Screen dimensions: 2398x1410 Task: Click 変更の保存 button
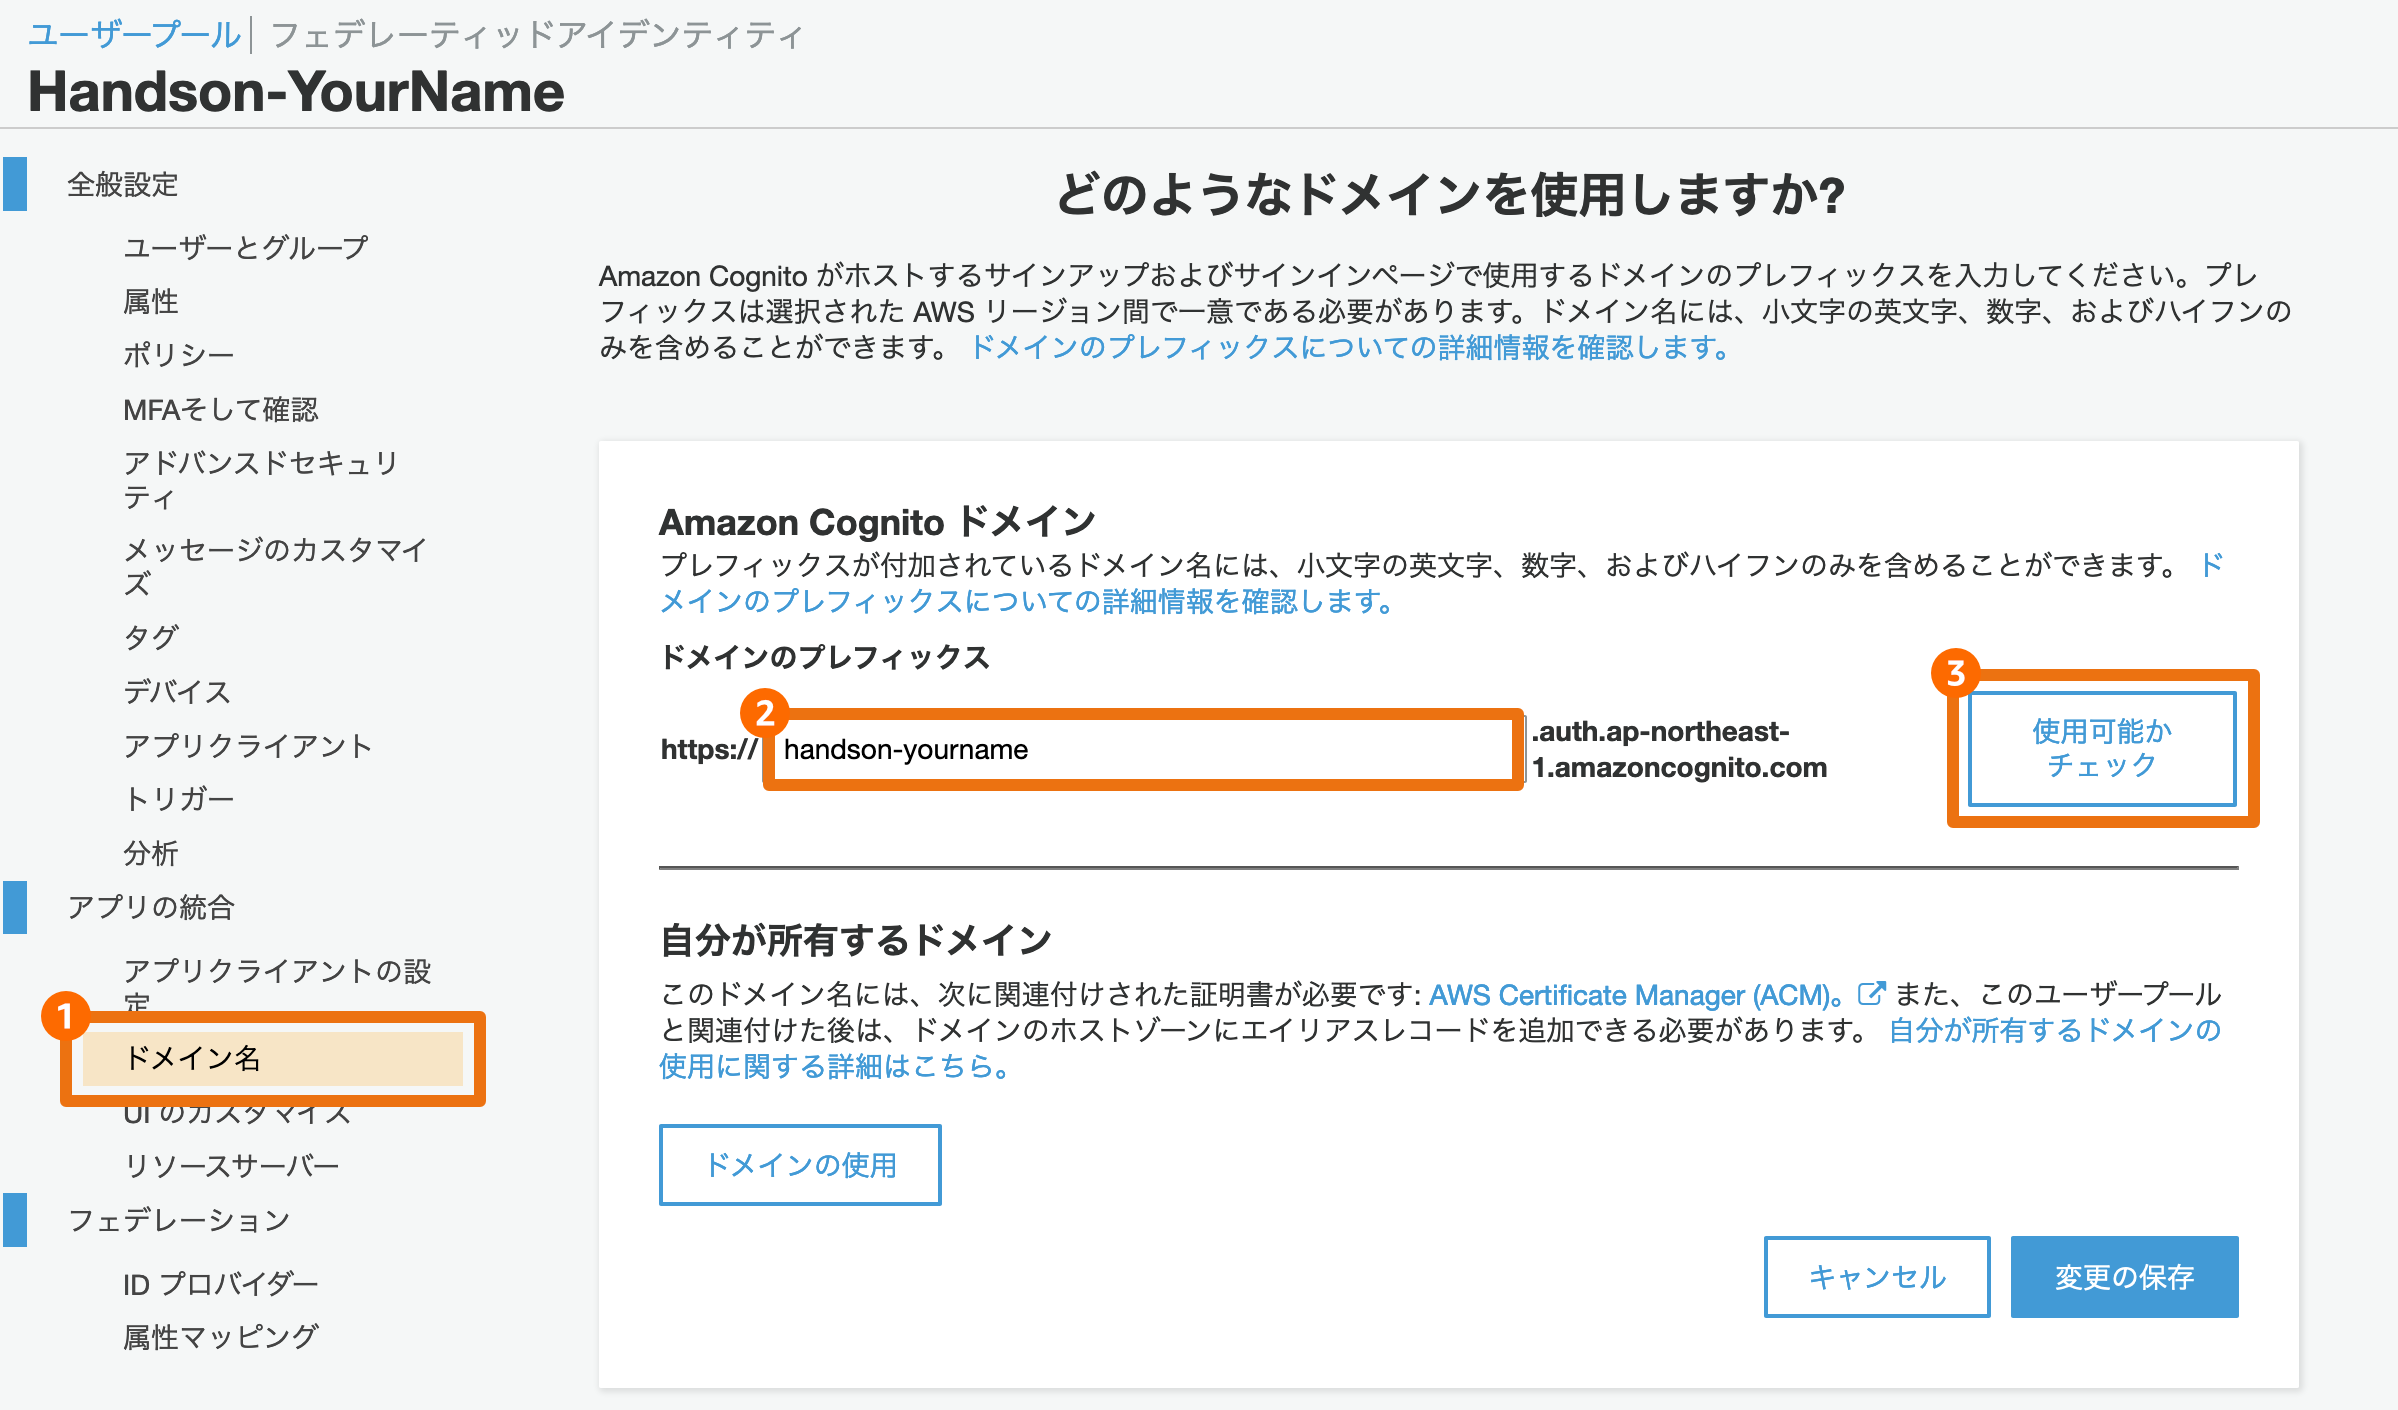click(2124, 1277)
